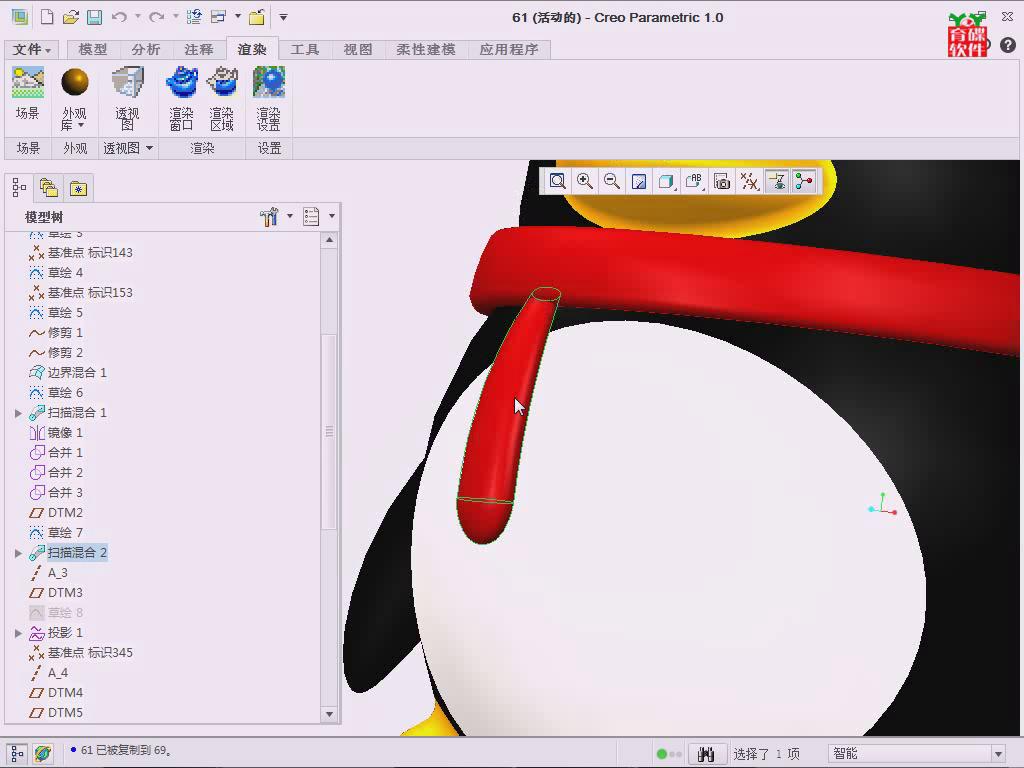The height and width of the screenshot is (768, 1024).
Task: Zoom in using the graphics toolbar
Action: [584, 181]
